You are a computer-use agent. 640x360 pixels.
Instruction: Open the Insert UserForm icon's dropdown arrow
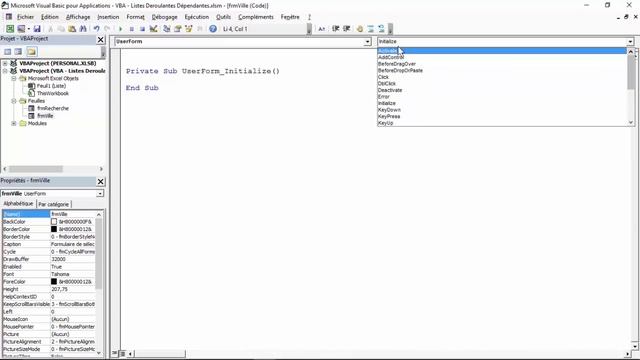pos(29,29)
